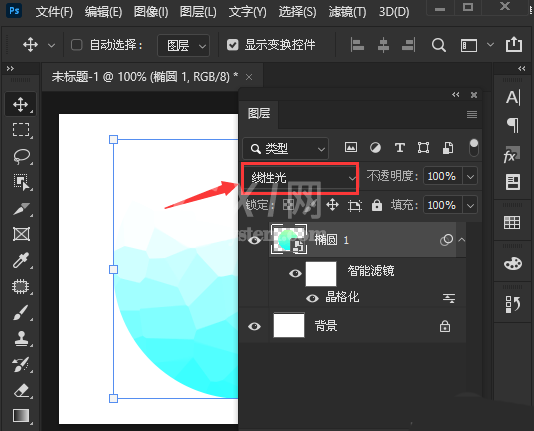The height and width of the screenshot is (431, 534).
Task: Open the Swatches grid panel icon
Action: 512,223
